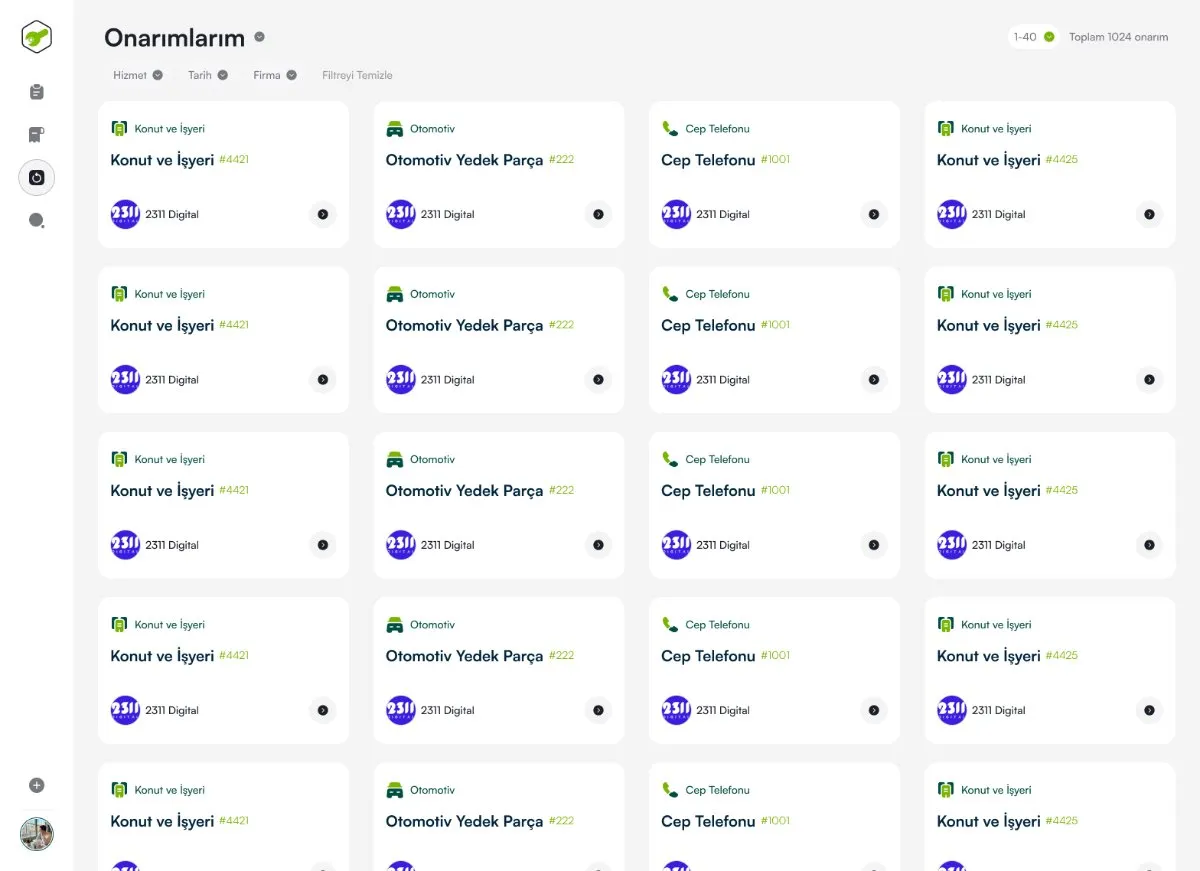Click the arrow button on second-row #4421 card
This screenshot has width=1200, height=871.
point(323,380)
